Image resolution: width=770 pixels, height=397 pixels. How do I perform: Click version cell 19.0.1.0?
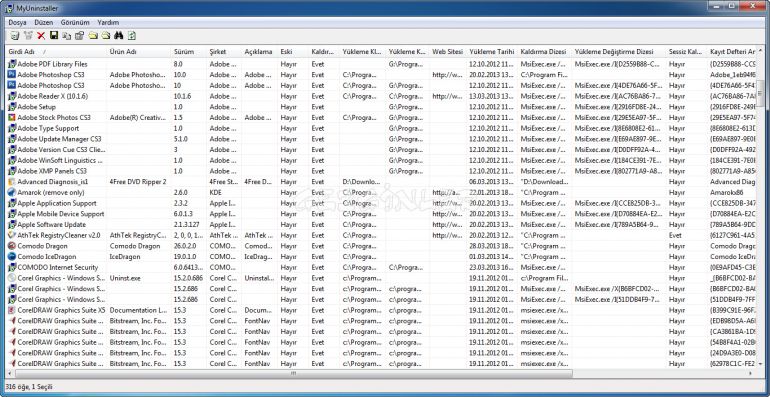point(186,256)
